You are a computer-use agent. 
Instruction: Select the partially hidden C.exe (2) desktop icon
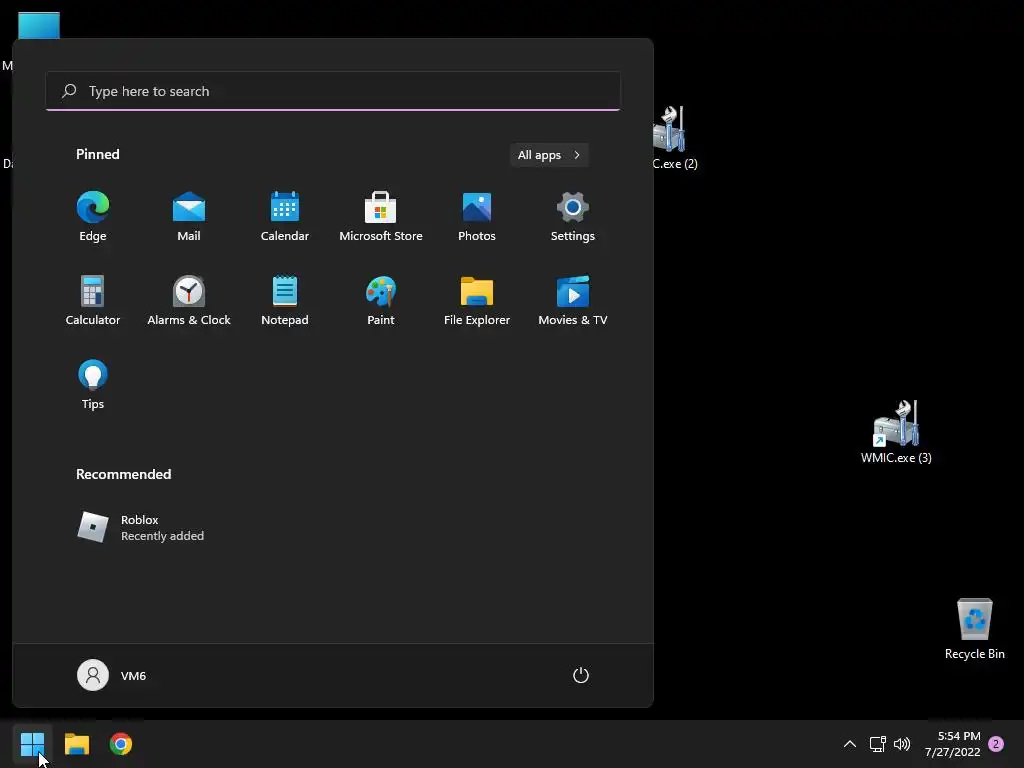click(x=675, y=138)
